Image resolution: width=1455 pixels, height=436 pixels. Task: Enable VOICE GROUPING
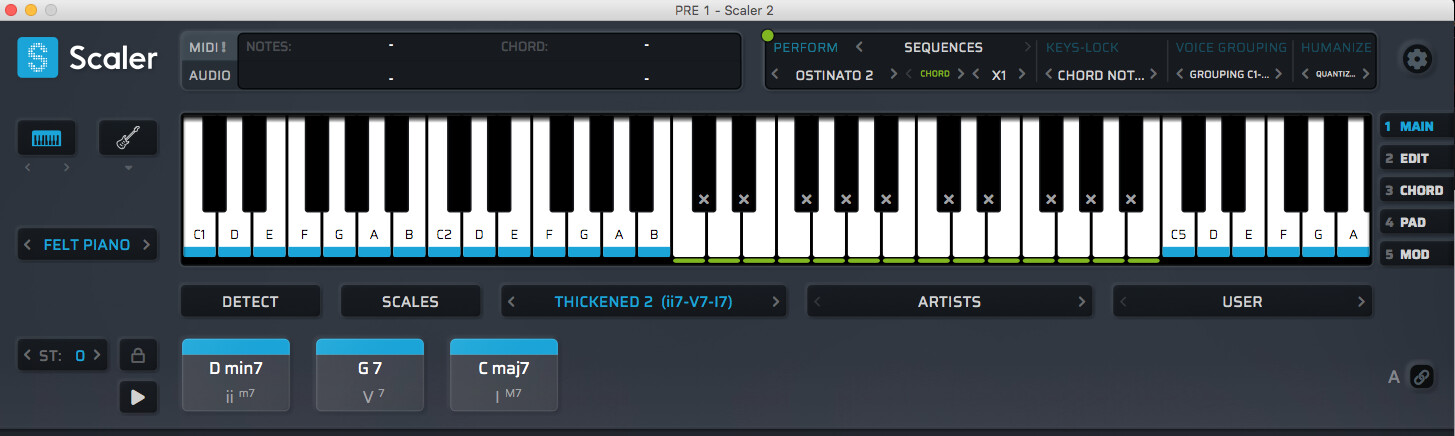pyautogui.click(x=1231, y=47)
